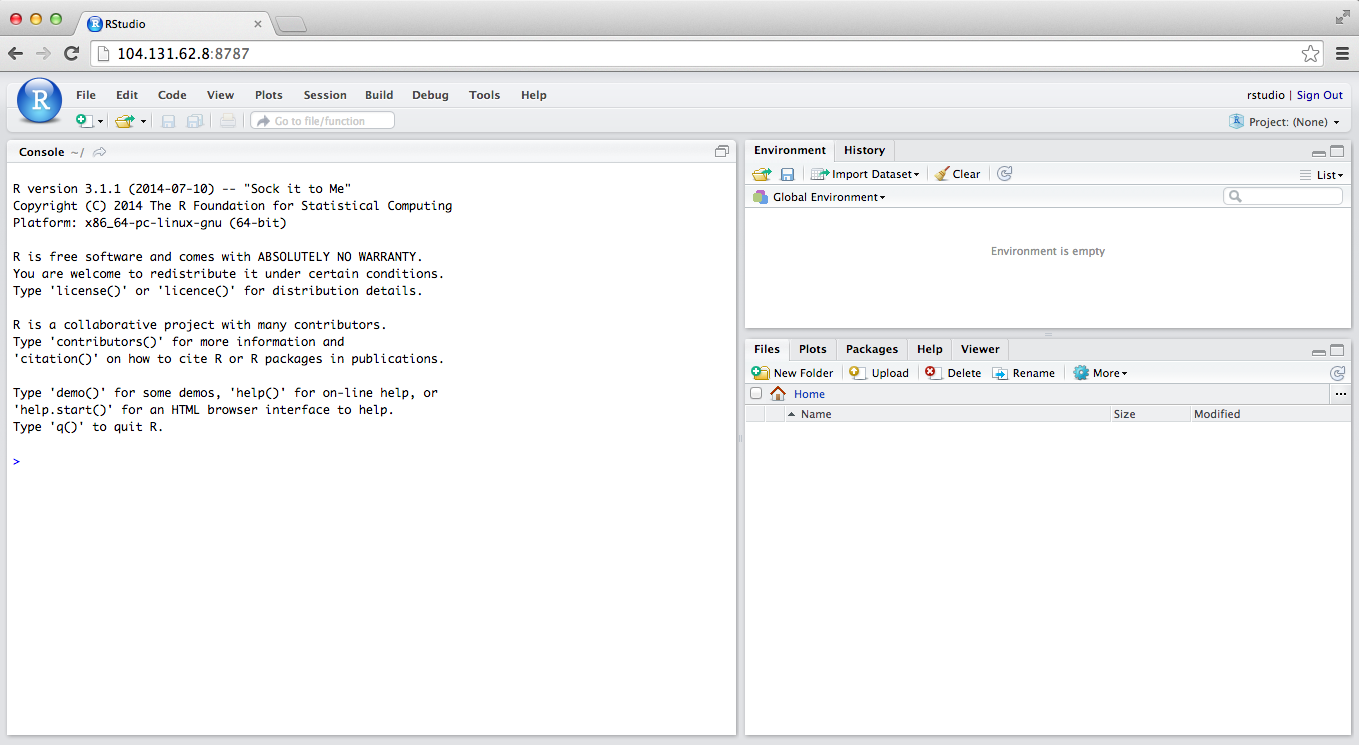Screen dimensions: 1359x745
Task: Minimize the Files pane
Action: pos(1319,351)
